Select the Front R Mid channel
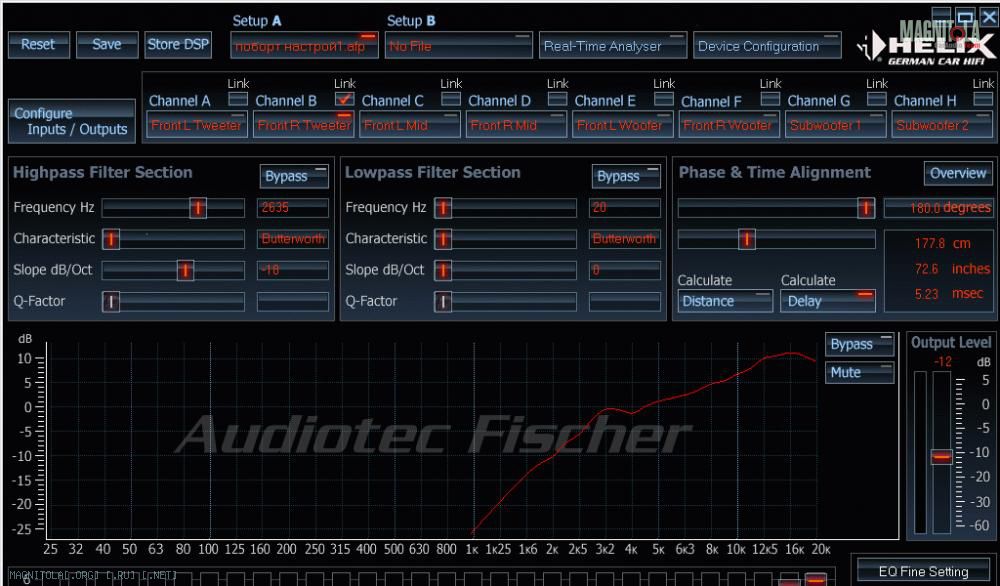 pos(516,125)
